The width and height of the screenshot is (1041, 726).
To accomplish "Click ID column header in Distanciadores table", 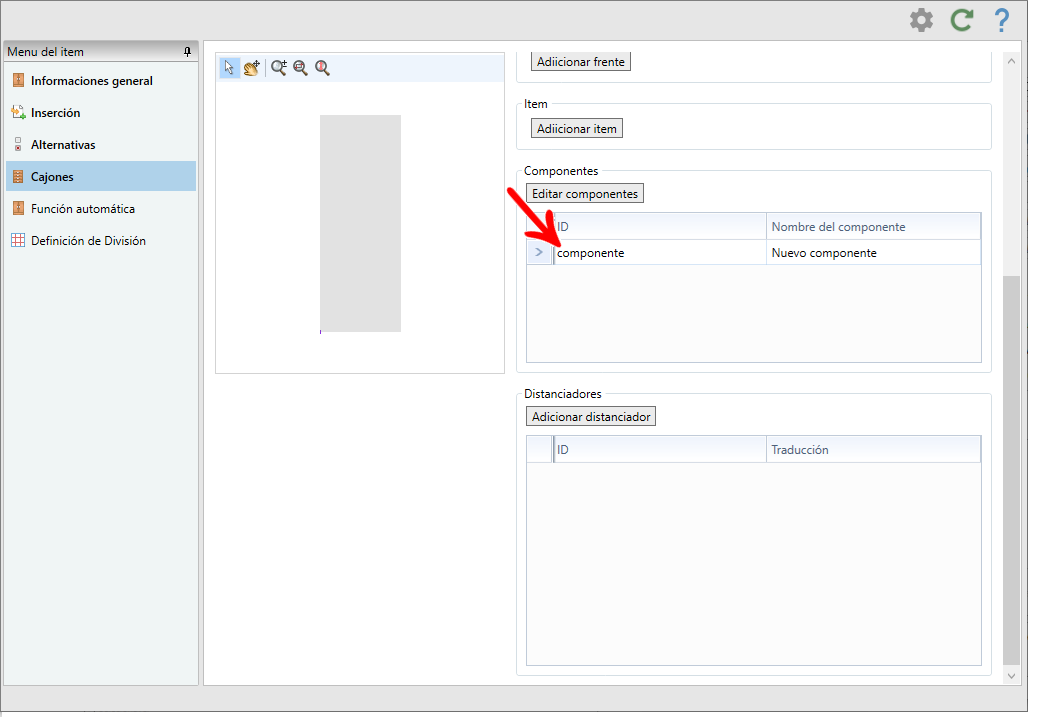I will click(x=660, y=450).
